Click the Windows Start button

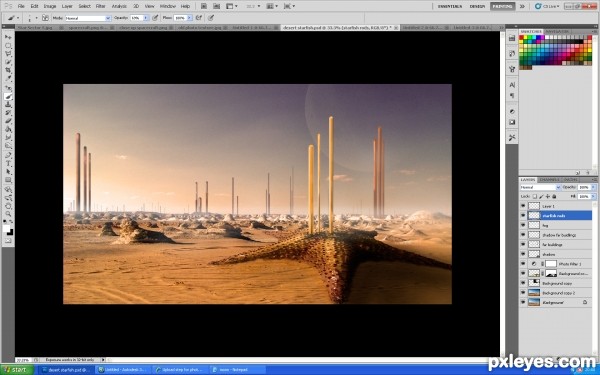click(x=17, y=370)
